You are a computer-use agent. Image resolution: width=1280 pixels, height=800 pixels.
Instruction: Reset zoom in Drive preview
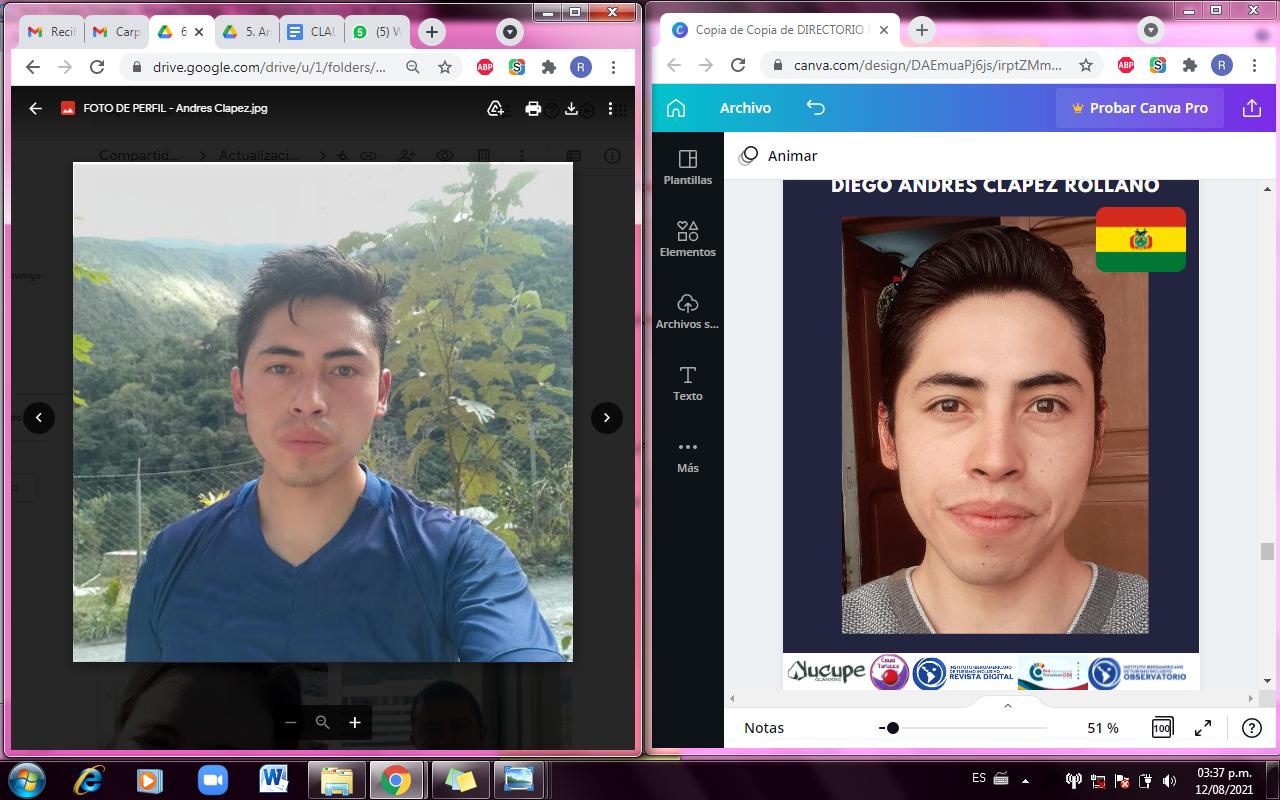click(322, 722)
